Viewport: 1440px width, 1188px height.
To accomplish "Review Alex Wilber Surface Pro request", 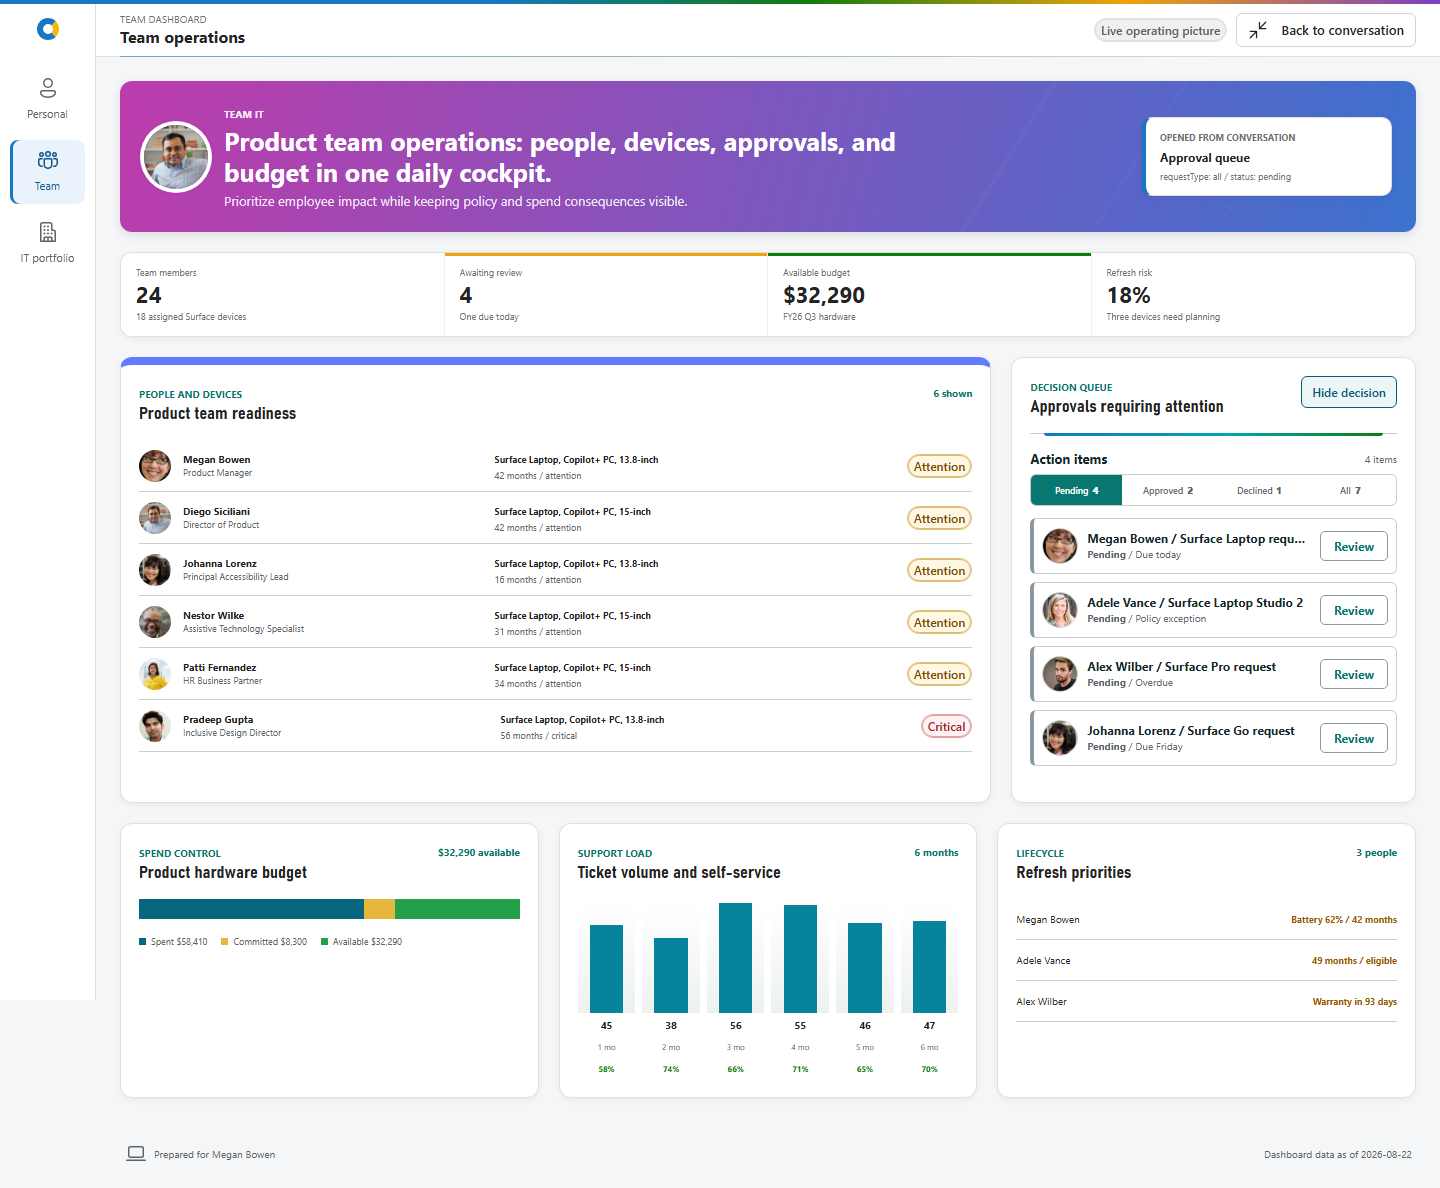I will pyautogui.click(x=1354, y=675).
